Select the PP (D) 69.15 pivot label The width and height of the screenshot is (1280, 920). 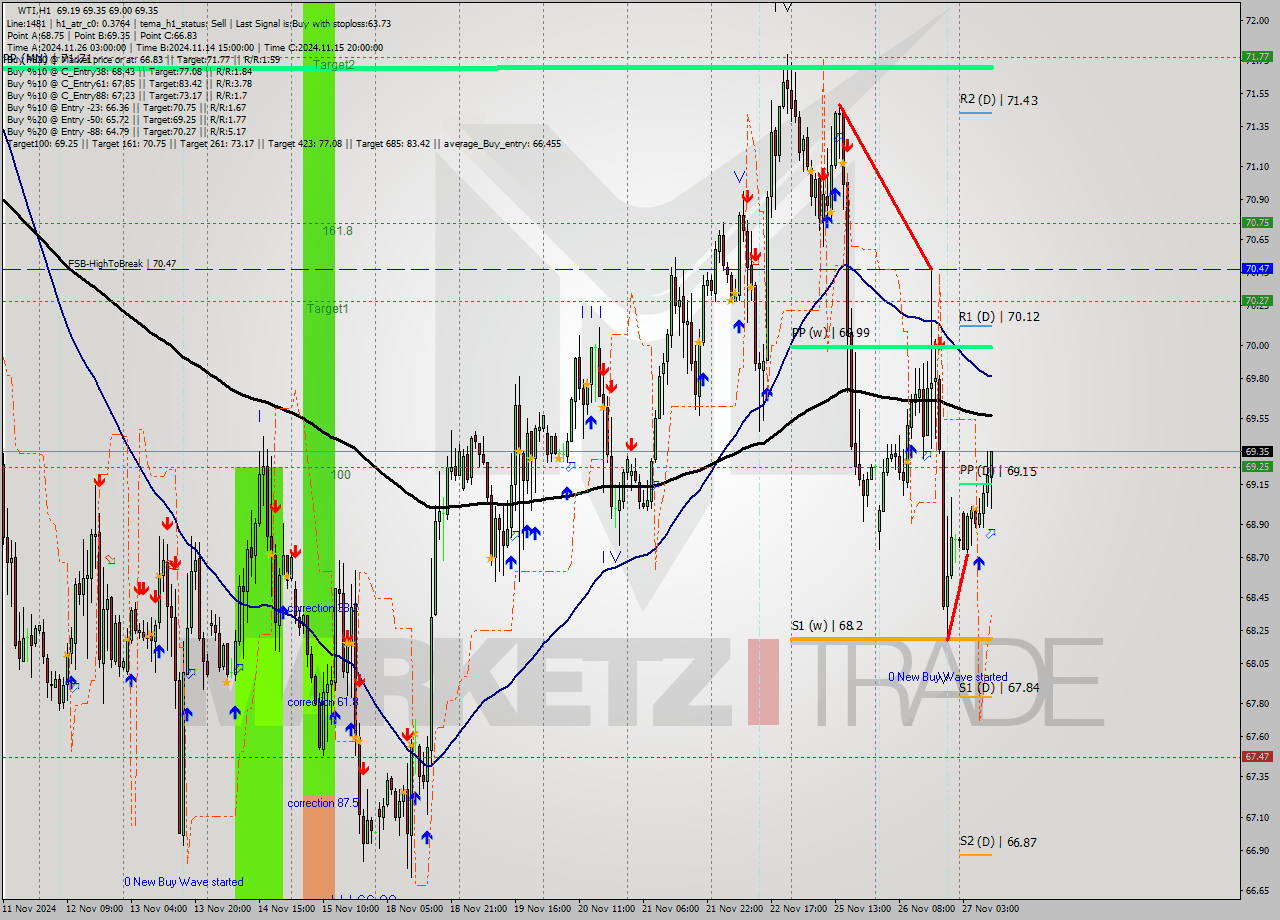point(998,470)
